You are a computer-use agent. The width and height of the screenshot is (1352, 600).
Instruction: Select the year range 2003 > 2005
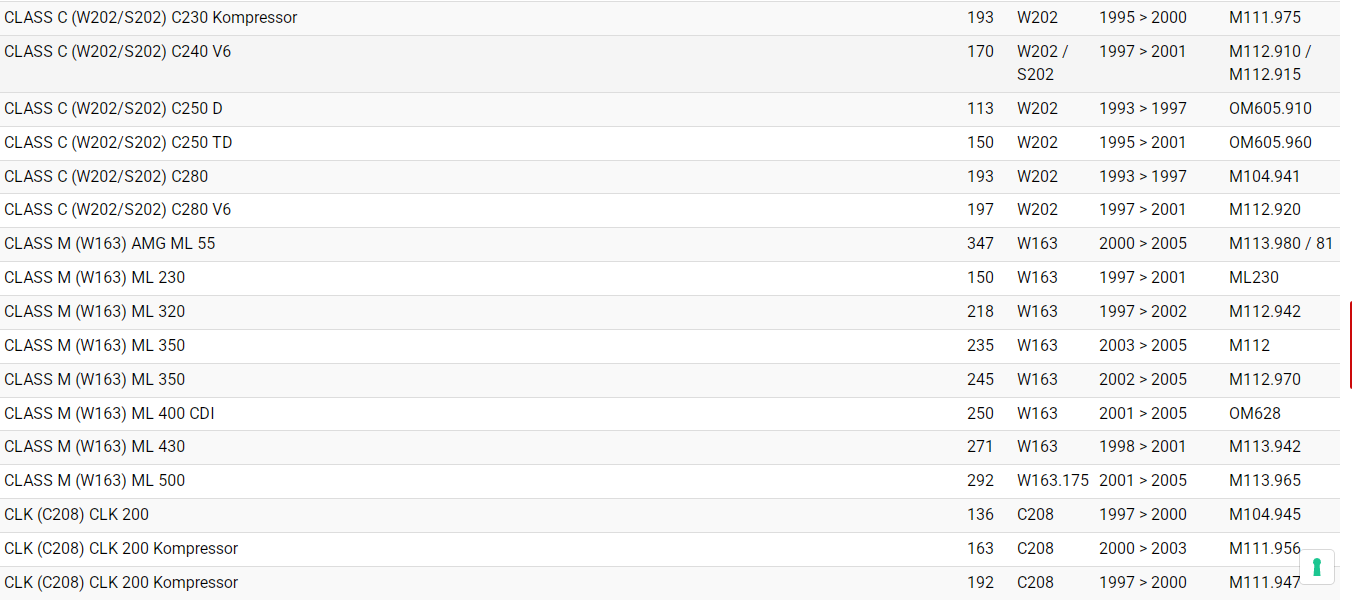(x=1142, y=345)
